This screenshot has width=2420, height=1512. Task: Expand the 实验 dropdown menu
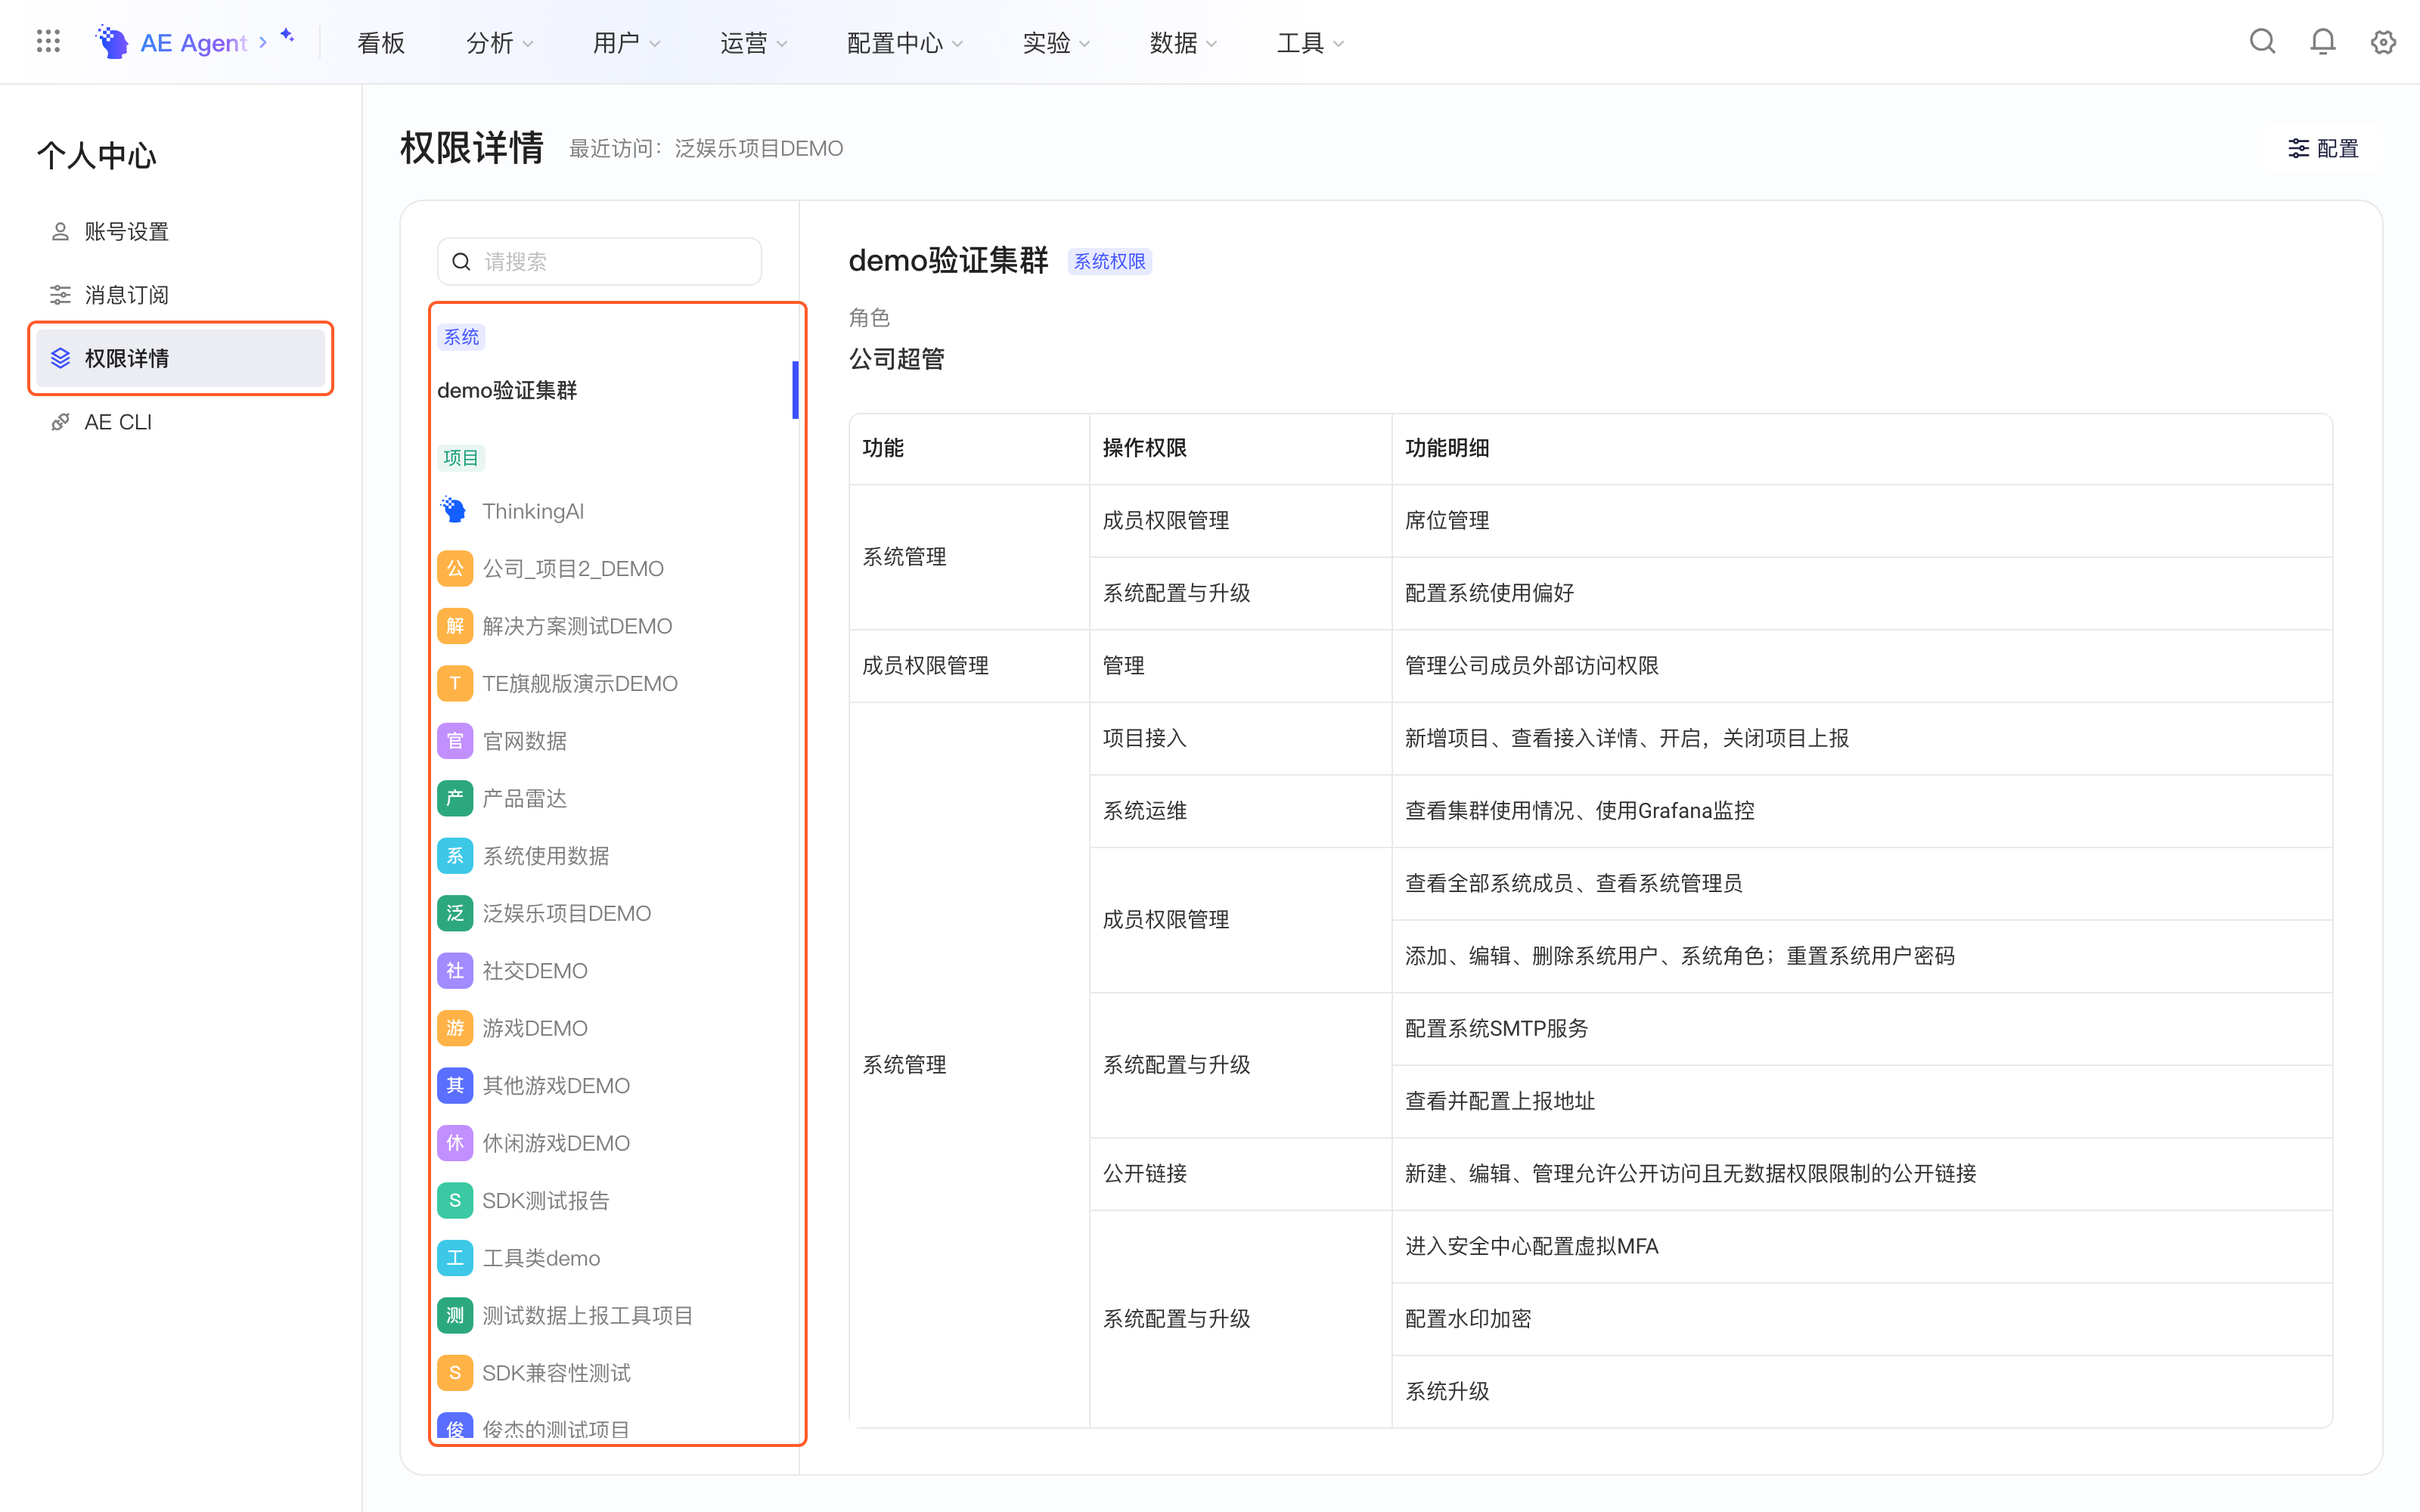1056,43
